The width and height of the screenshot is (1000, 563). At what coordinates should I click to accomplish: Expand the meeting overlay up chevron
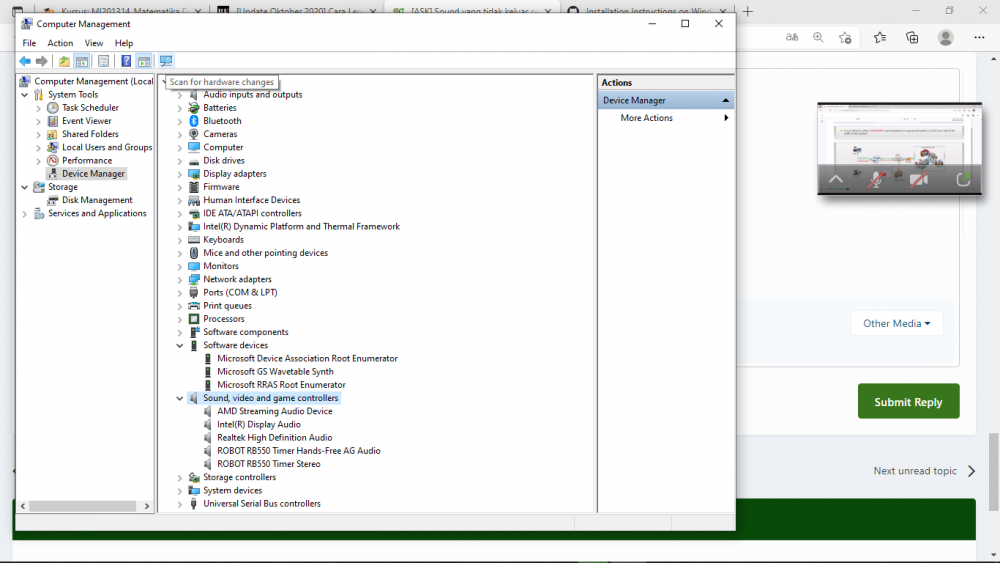coord(835,180)
